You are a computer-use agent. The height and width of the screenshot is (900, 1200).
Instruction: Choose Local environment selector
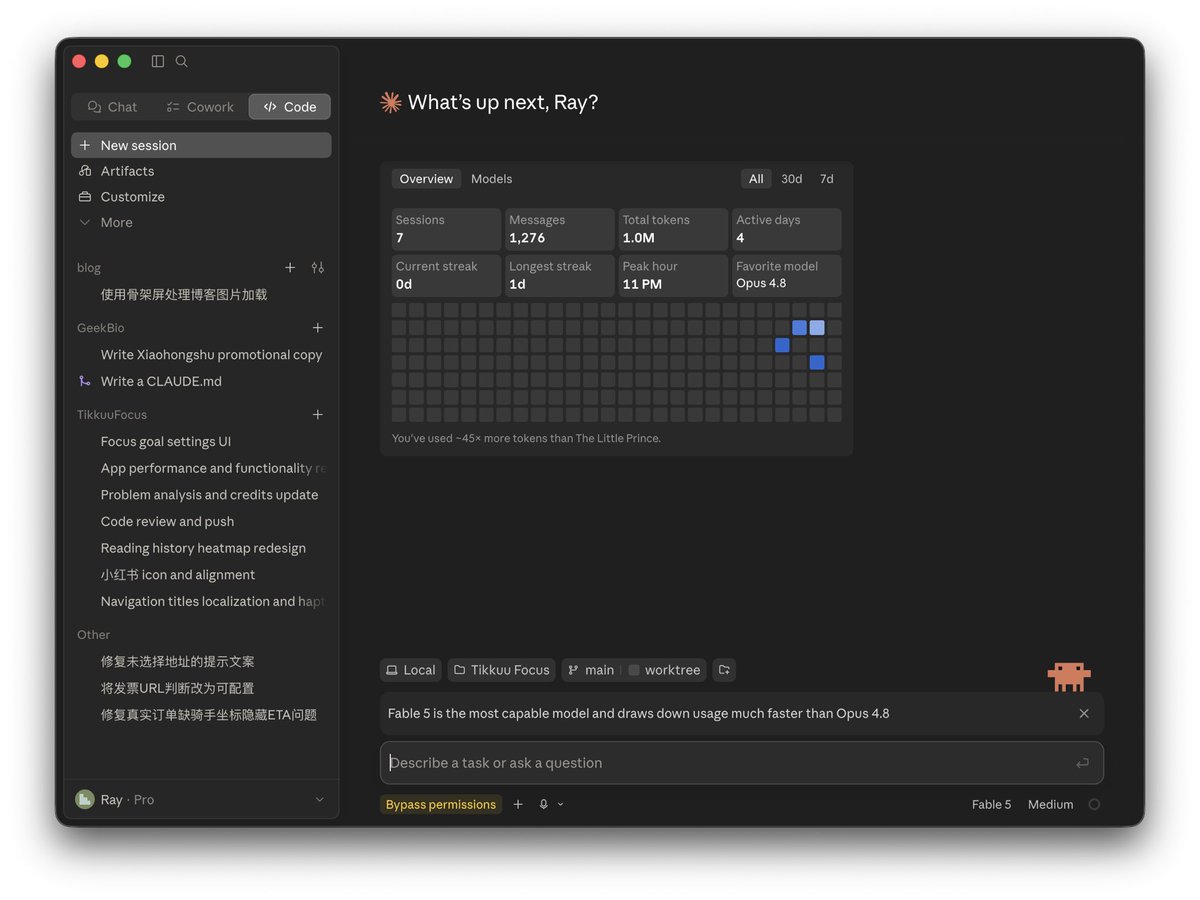(x=411, y=670)
